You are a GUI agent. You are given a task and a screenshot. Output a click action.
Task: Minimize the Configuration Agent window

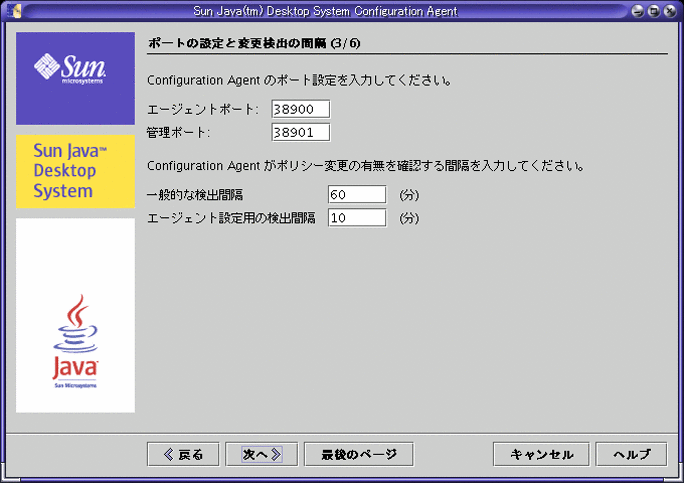coord(637,11)
